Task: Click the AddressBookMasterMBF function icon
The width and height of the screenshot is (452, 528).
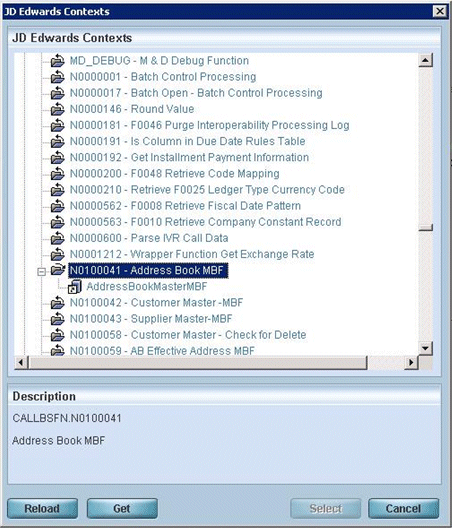Action: click(75, 287)
